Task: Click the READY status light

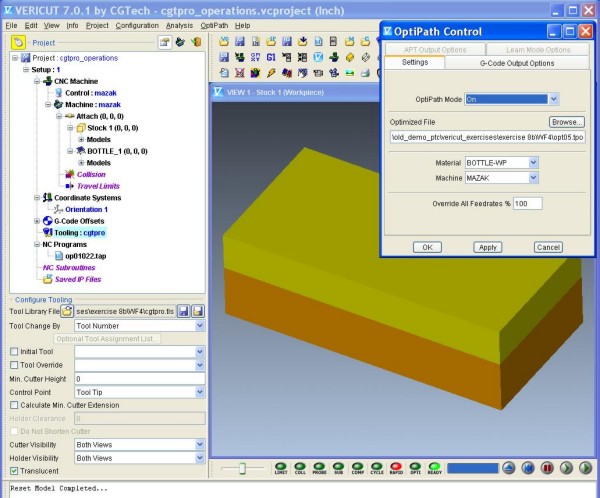Action: tap(434, 468)
